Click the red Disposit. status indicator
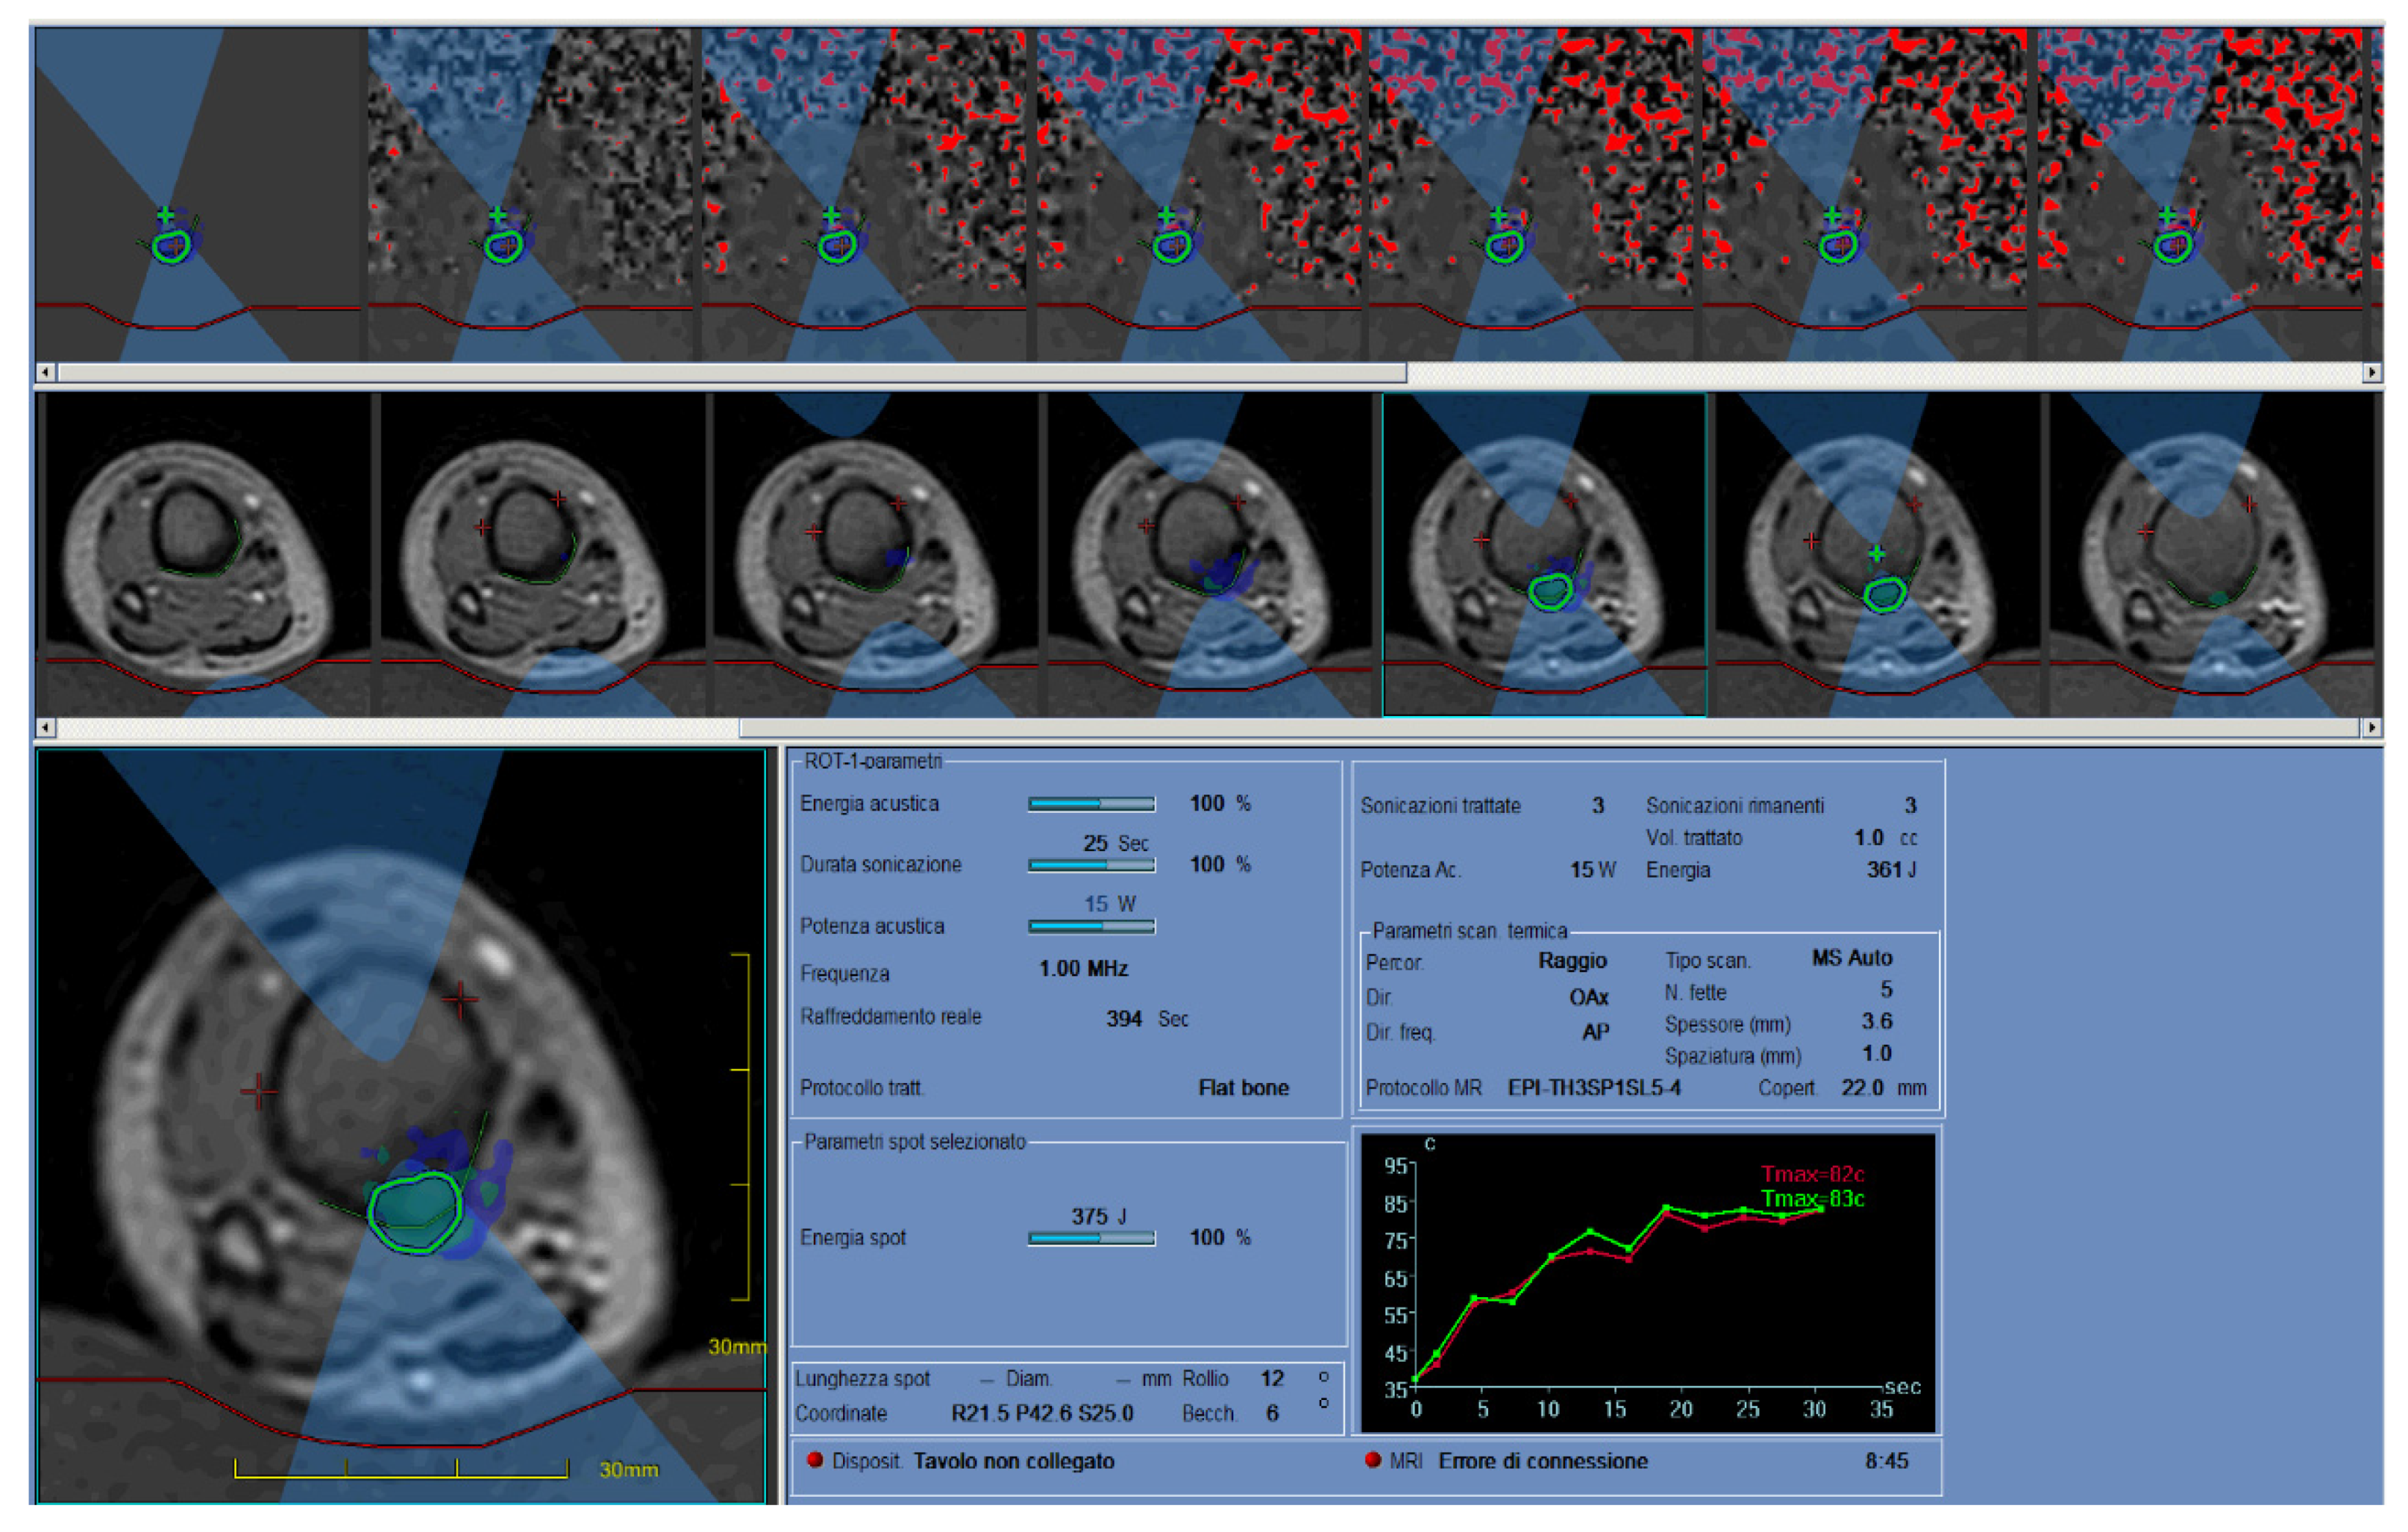Image resolution: width=2408 pixels, height=1532 pixels. tap(815, 1460)
